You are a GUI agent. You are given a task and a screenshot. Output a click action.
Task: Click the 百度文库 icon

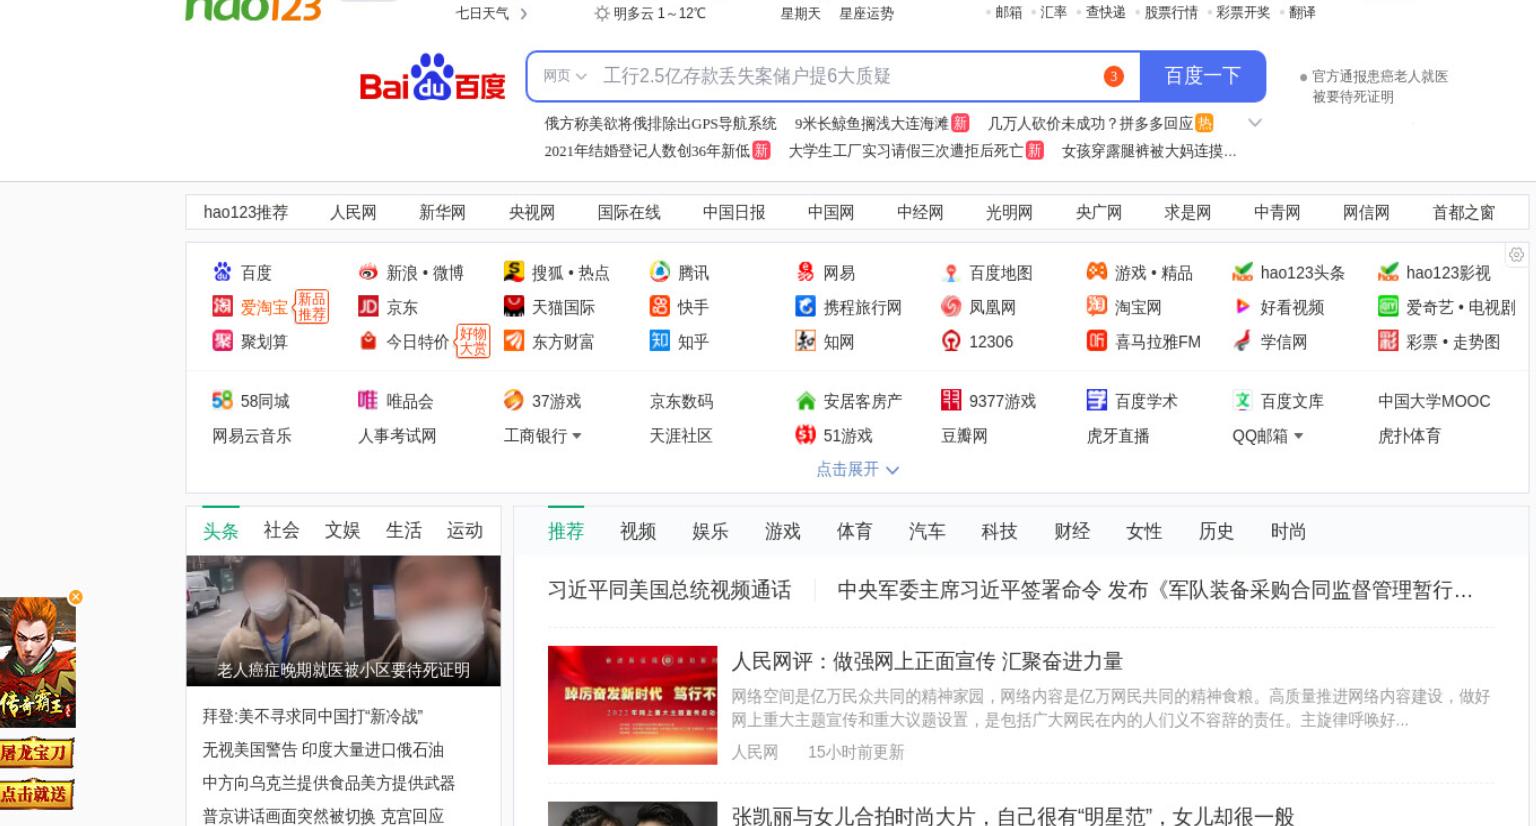[1242, 400]
